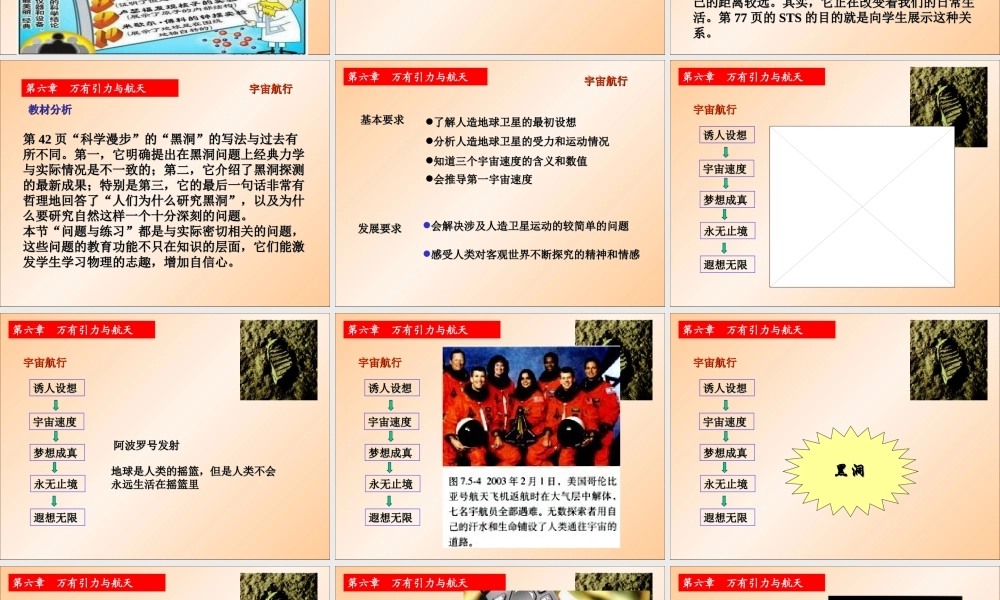Select the slide listing 基本要求 bullet points
1000x600 pixels.
pos(500,183)
